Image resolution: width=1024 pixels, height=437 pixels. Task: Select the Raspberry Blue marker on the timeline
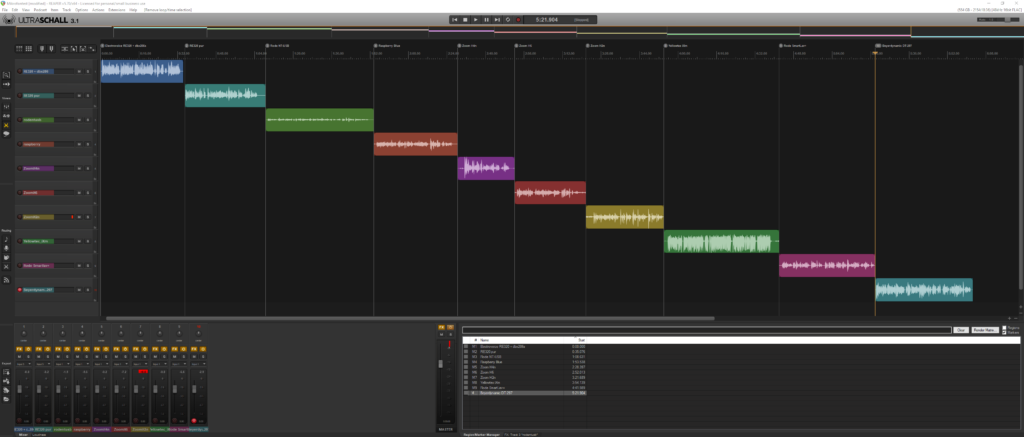pyautogui.click(x=387, y=46)
